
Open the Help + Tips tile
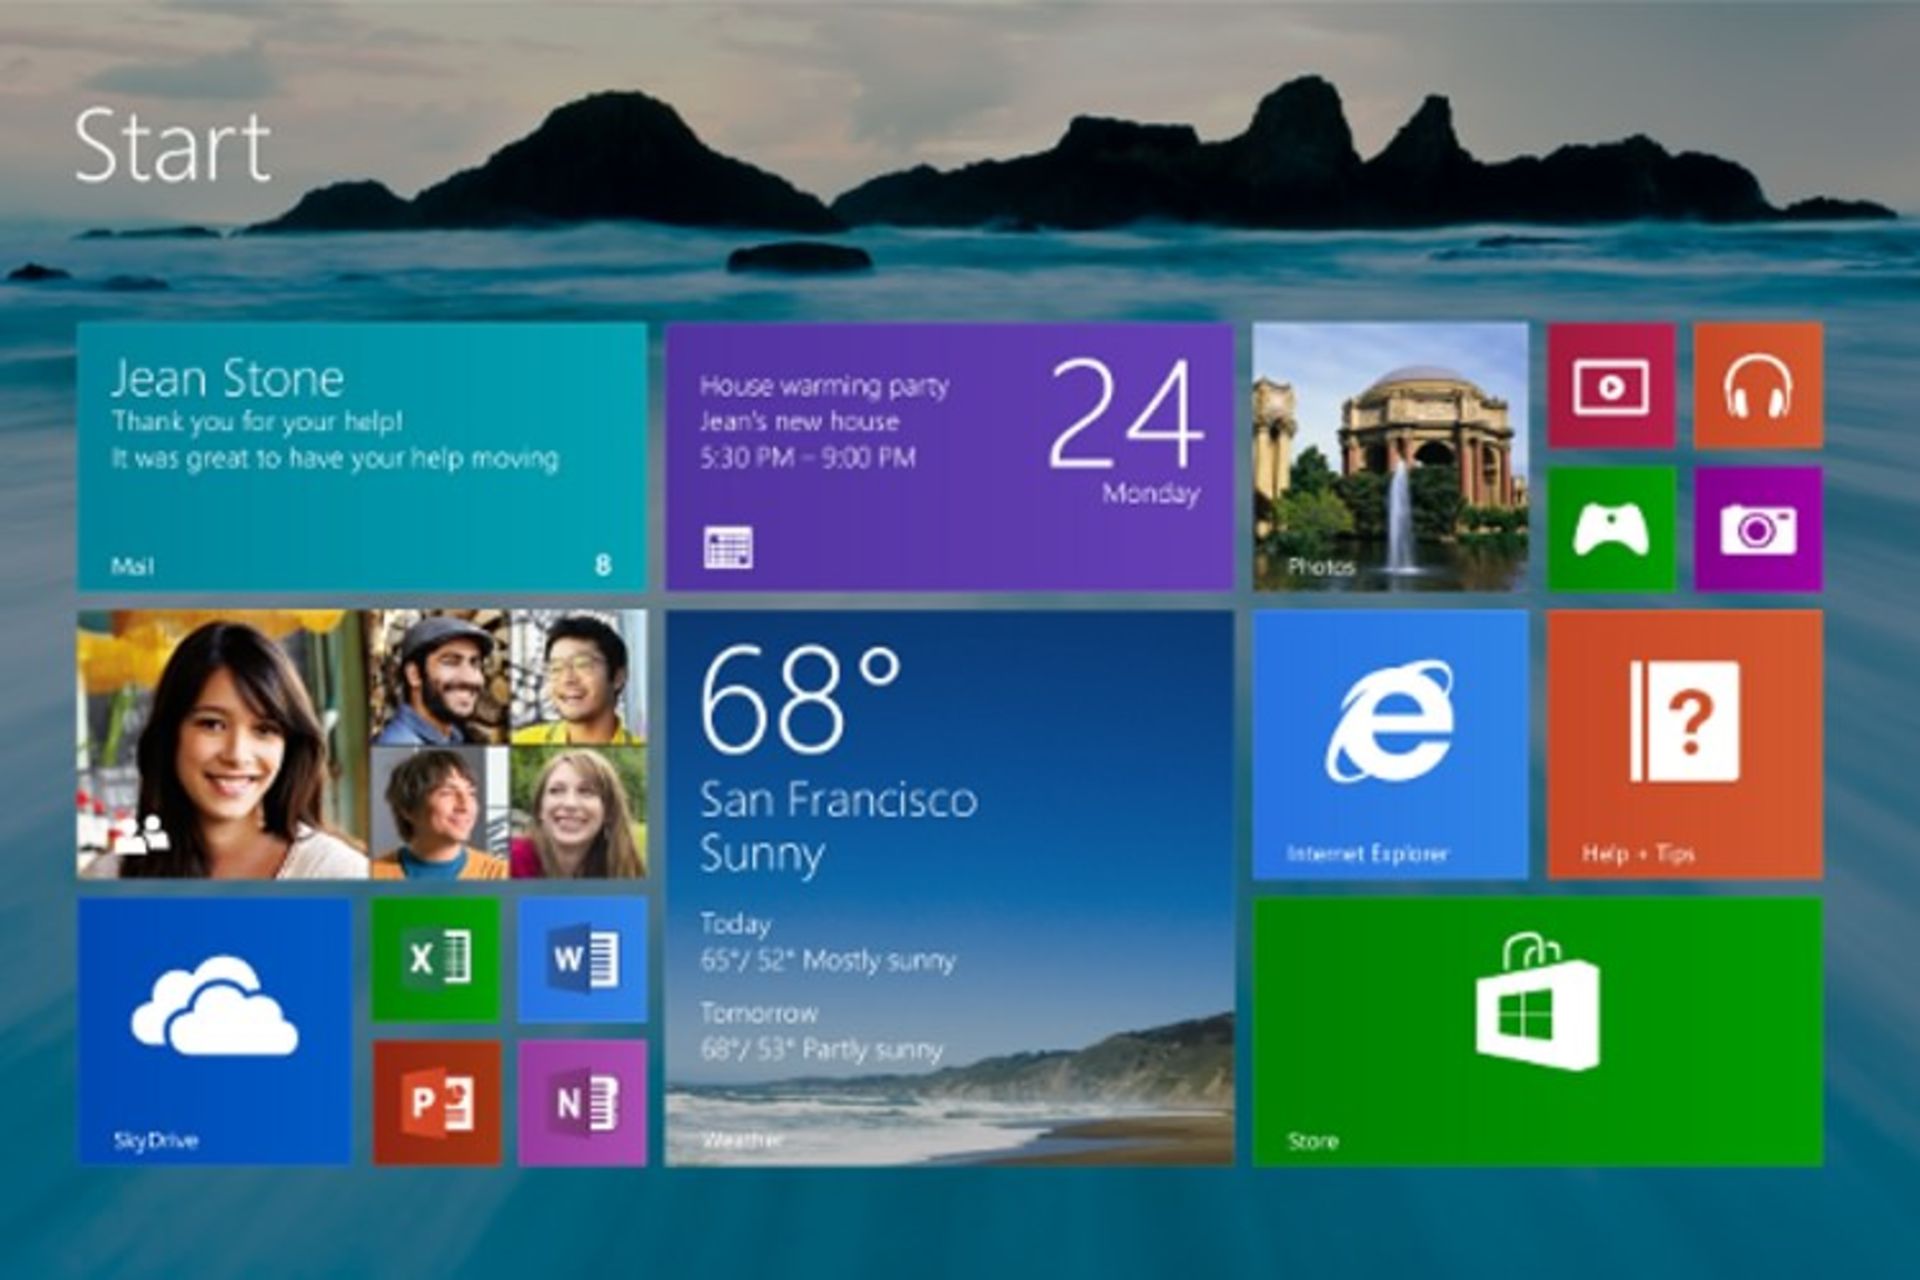pos(1685,744)
